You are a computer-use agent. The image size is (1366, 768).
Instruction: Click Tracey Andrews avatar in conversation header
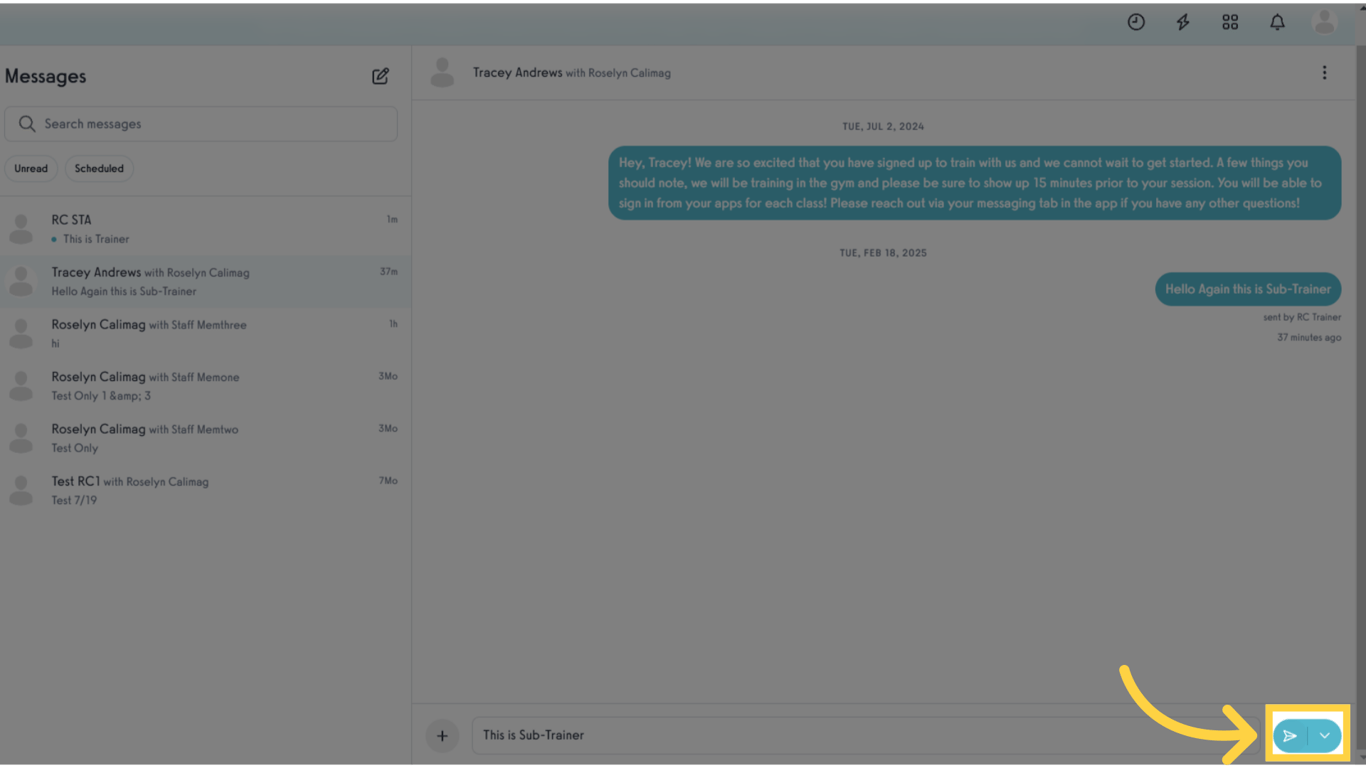click(442, 73)
